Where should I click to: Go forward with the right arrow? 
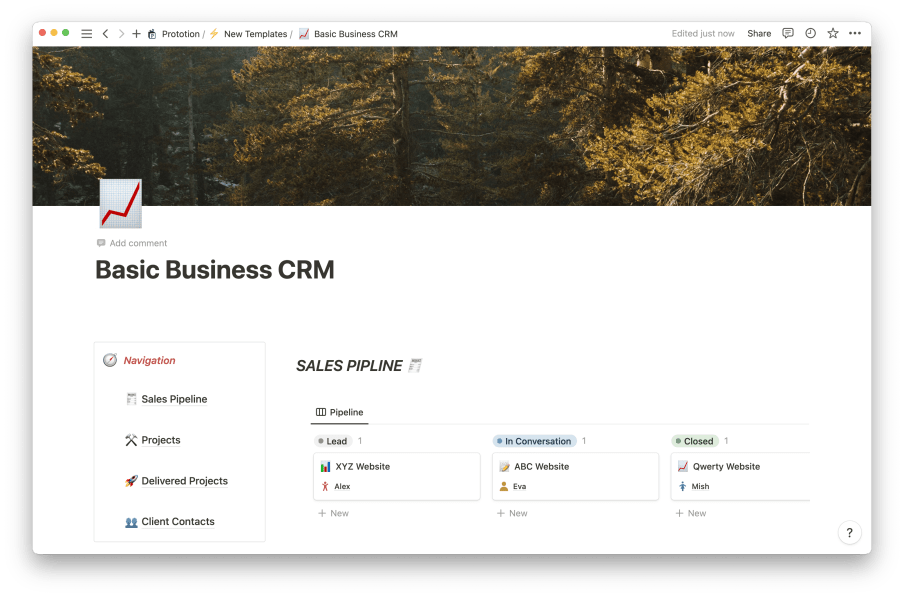click(x=121, y=34)
